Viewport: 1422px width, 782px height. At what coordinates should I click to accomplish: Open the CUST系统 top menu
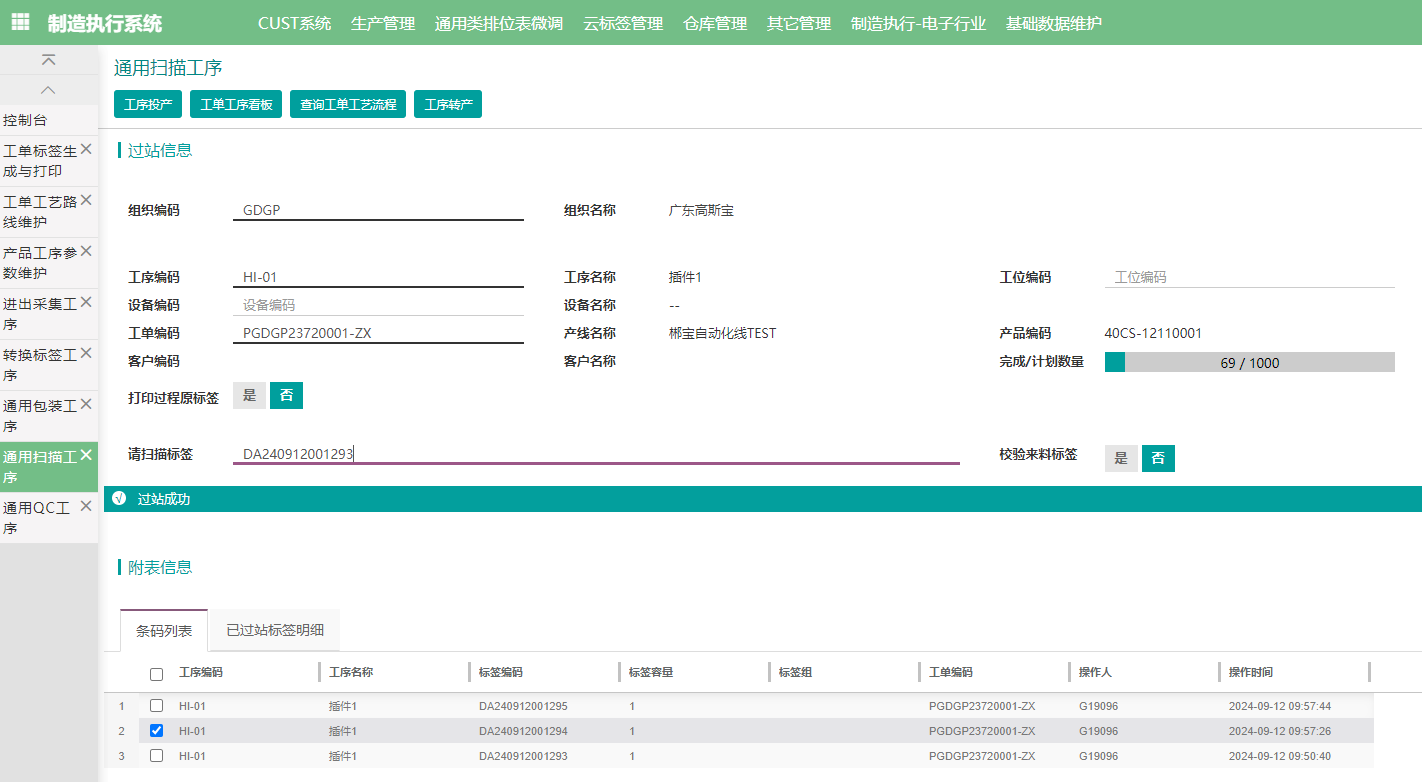click(294, 23)
